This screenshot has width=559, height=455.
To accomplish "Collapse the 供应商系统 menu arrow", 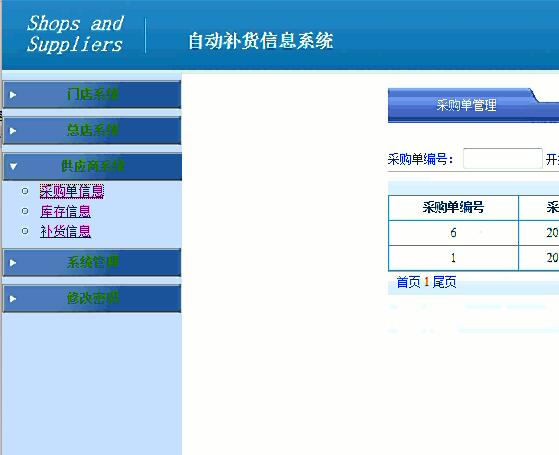I will [13, 166].
